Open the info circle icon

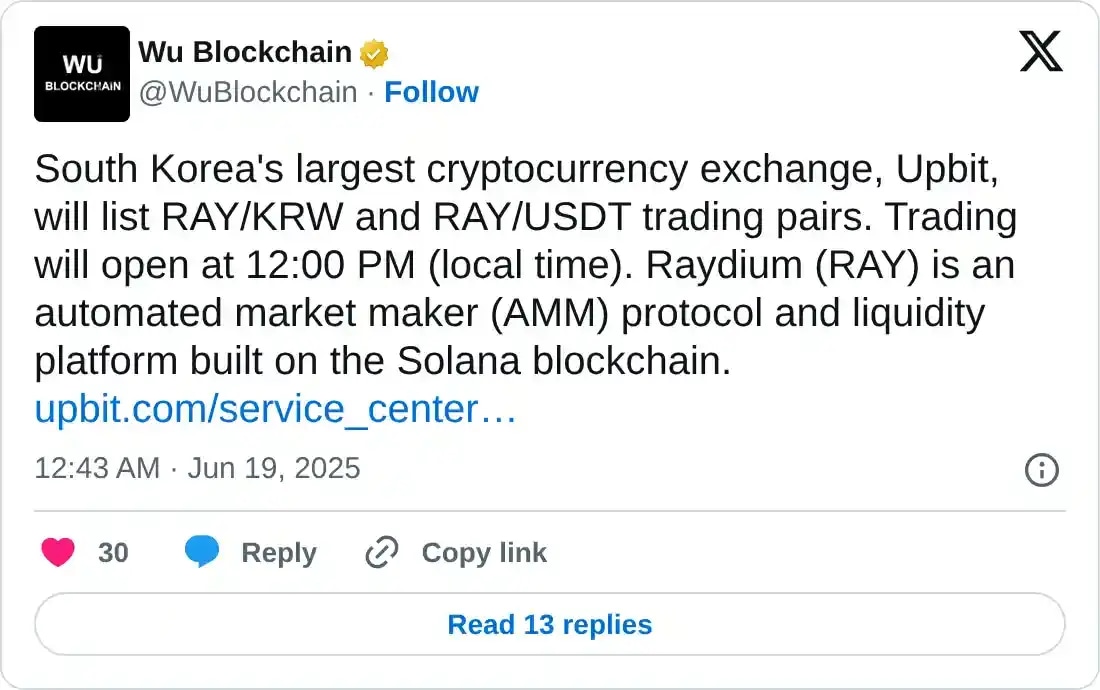point(1042,470)
